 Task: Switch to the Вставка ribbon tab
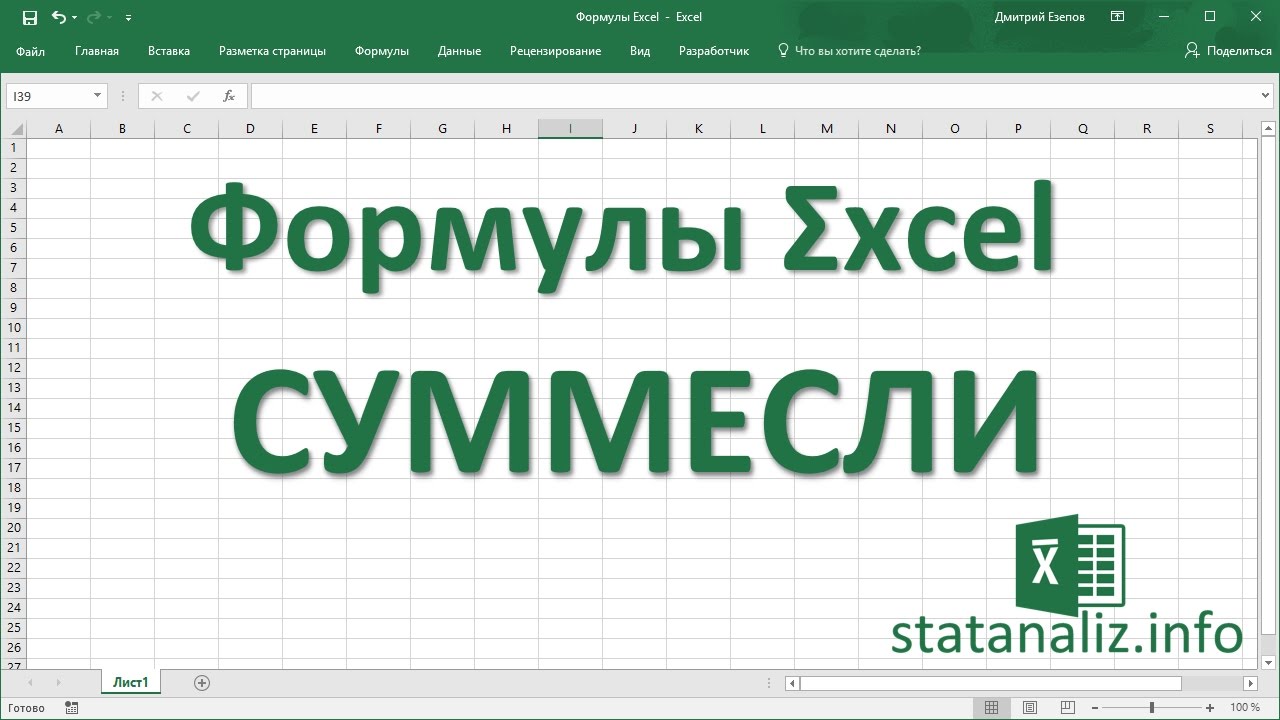coord(169,51)
